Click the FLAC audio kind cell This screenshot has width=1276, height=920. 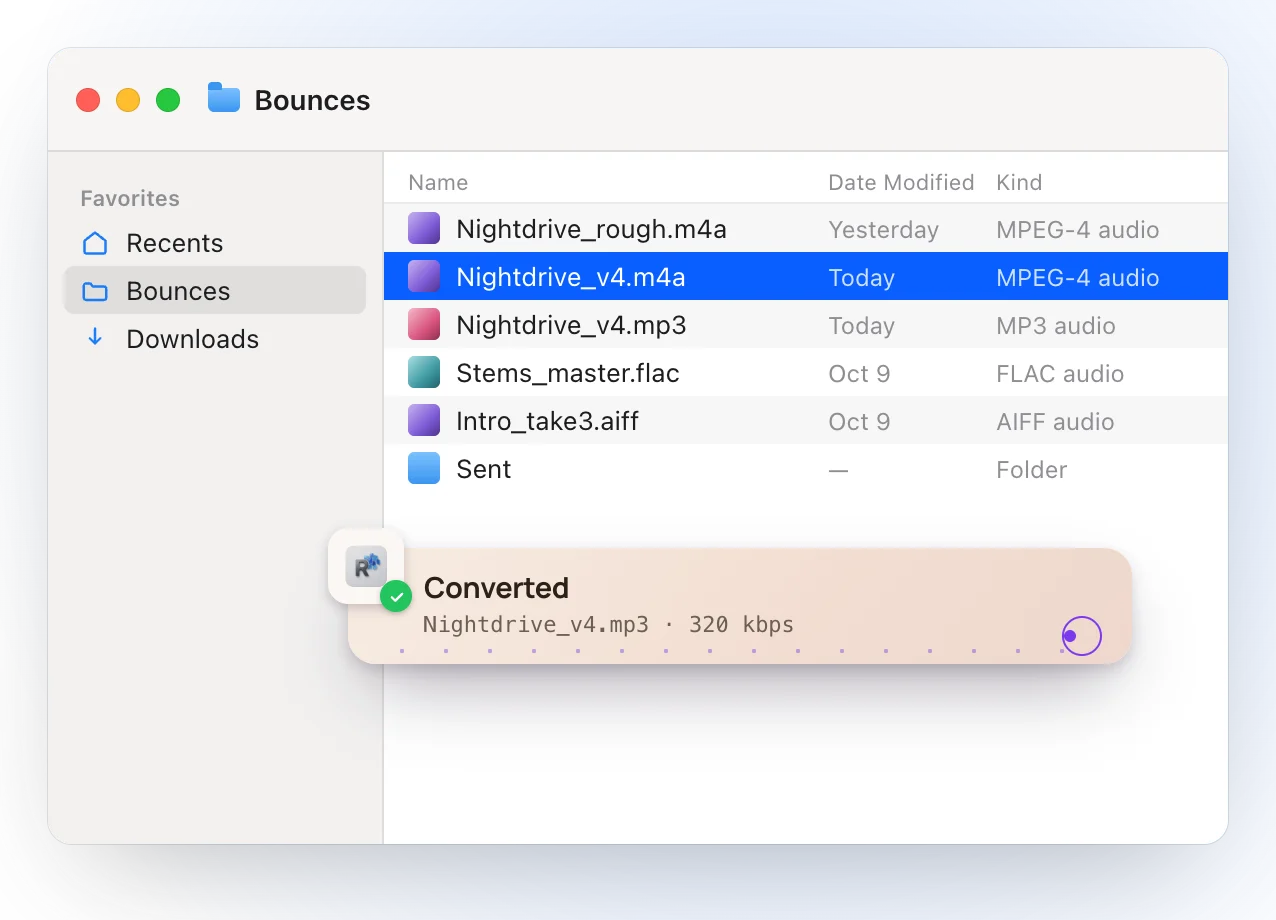[x=1060, y=374]
